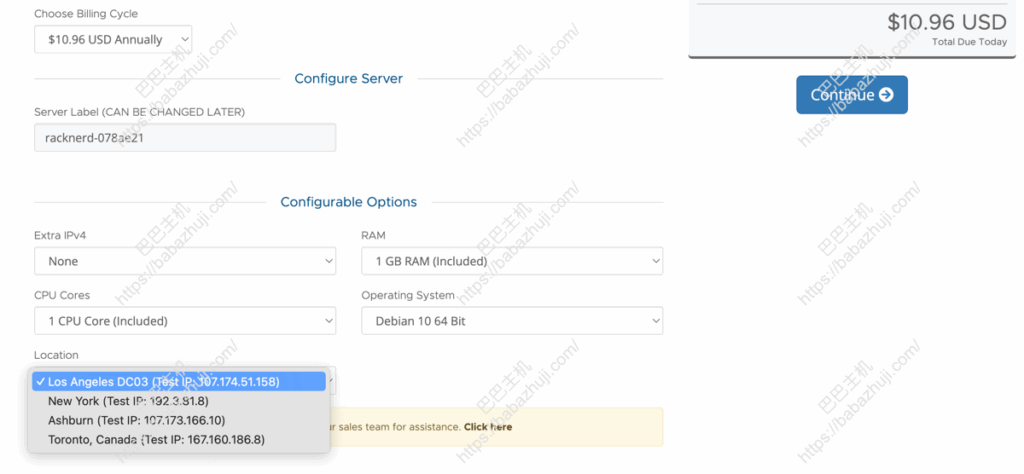Expand the Extra IPv4 dropdown
The width and height of the screenshot is (1024, 474).
click(184, 261)
